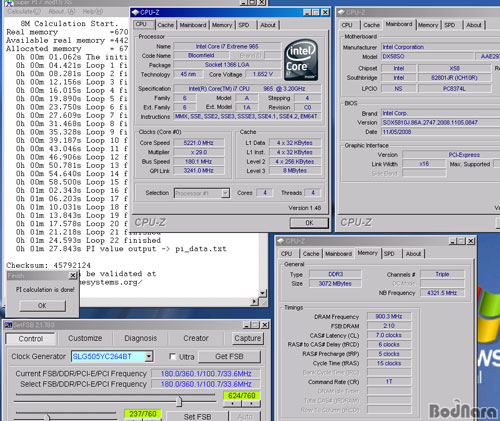Switch to Cache tab in front CPU-Z
Image resolution: width=500 pixels, height=421 pixels.
point(166,25)
